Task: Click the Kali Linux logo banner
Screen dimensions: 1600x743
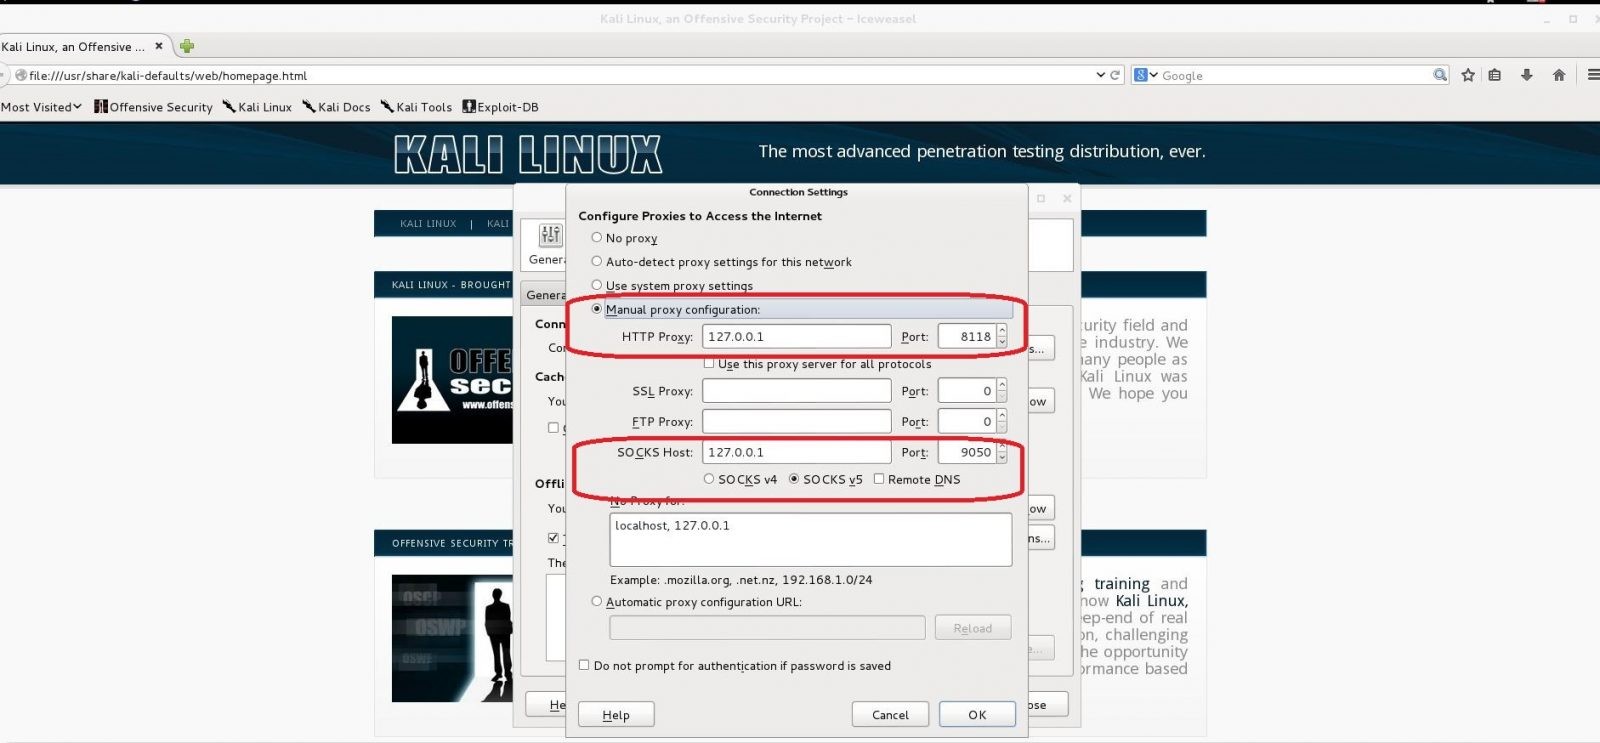Action: tap(528, 154)
